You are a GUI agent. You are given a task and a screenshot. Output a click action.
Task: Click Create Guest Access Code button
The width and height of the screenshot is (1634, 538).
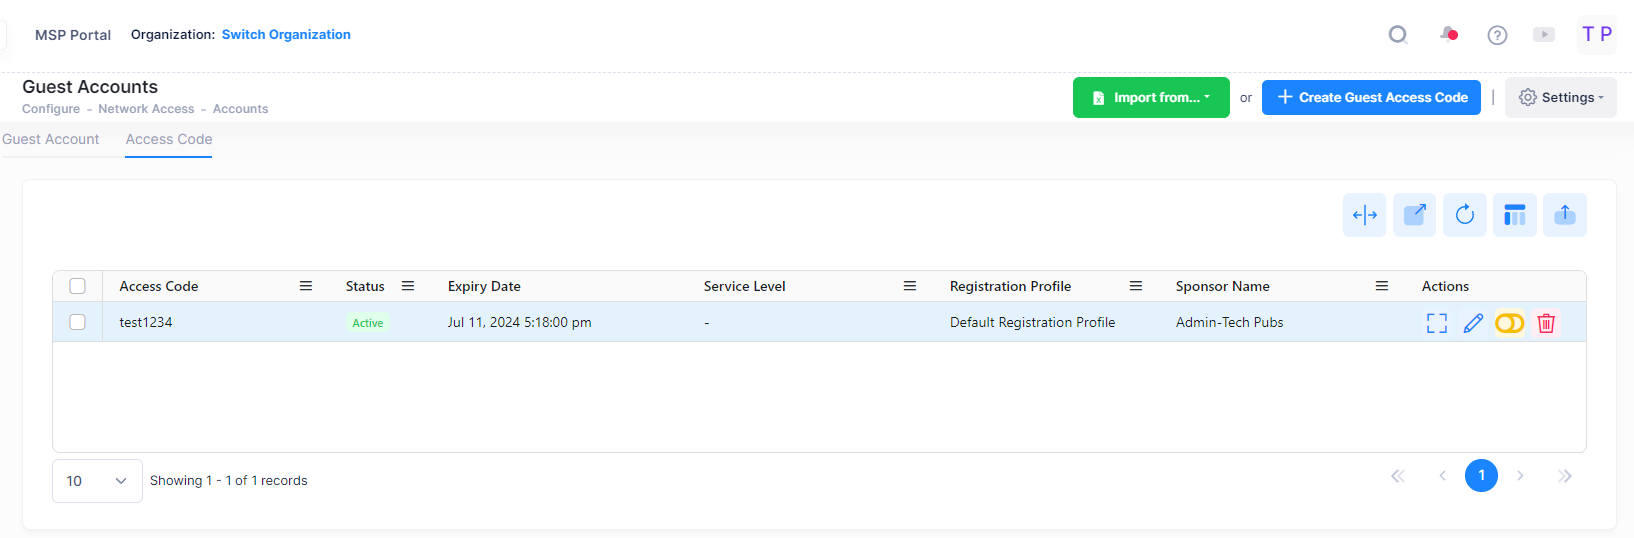pyautogui.click(x=1371, y=98)
